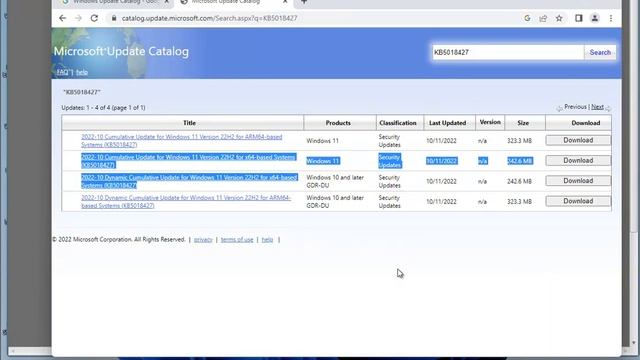Focus the KB5018427 search box
This screenshot has height=360, width=640.
pyautogui.click(x=508, y=52)
